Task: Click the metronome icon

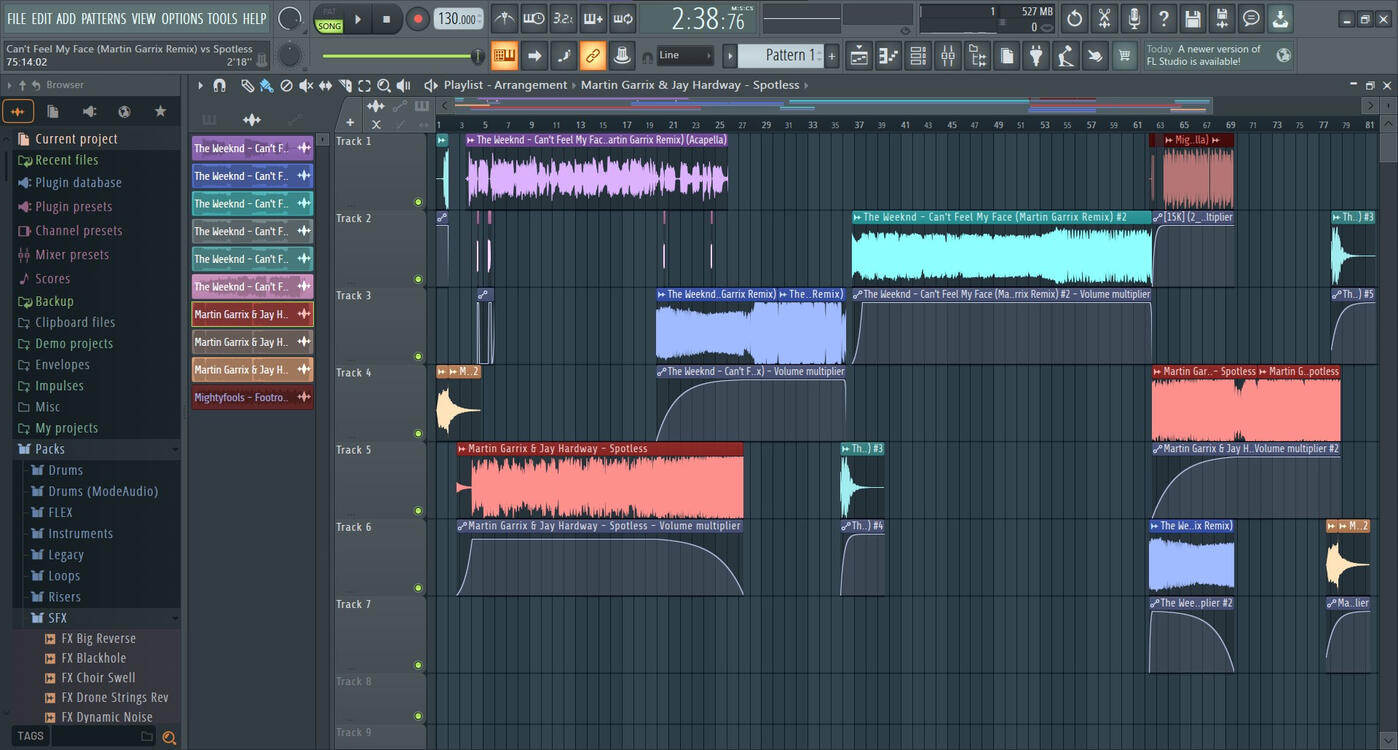Action: pos(504,18)
